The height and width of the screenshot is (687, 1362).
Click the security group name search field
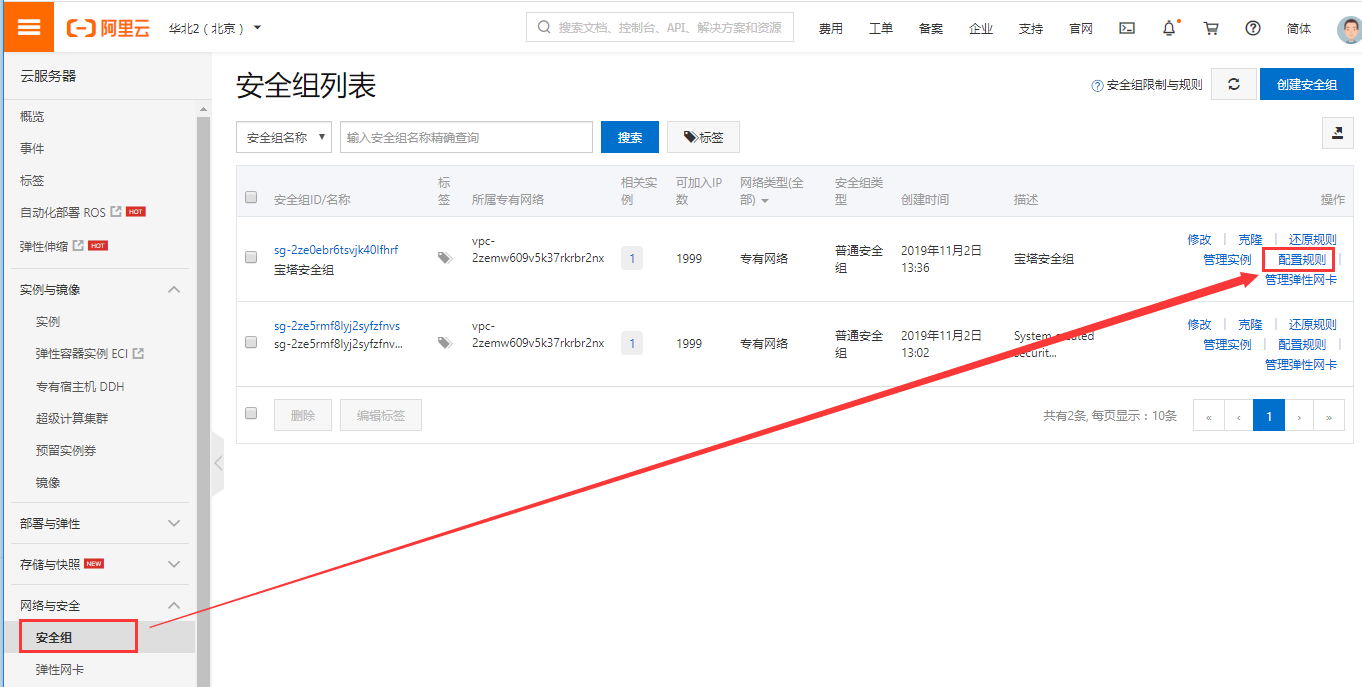(466, 138)
